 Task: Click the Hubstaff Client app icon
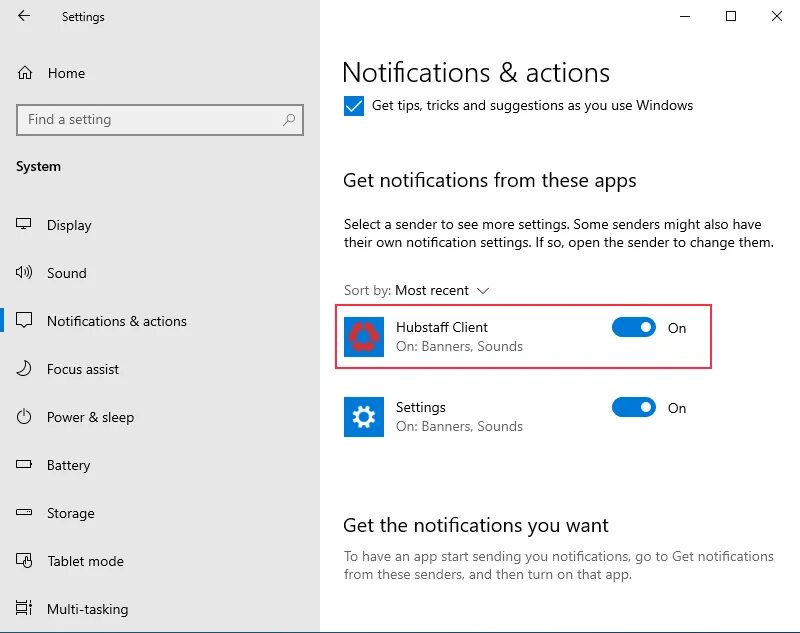click(364, 337)
